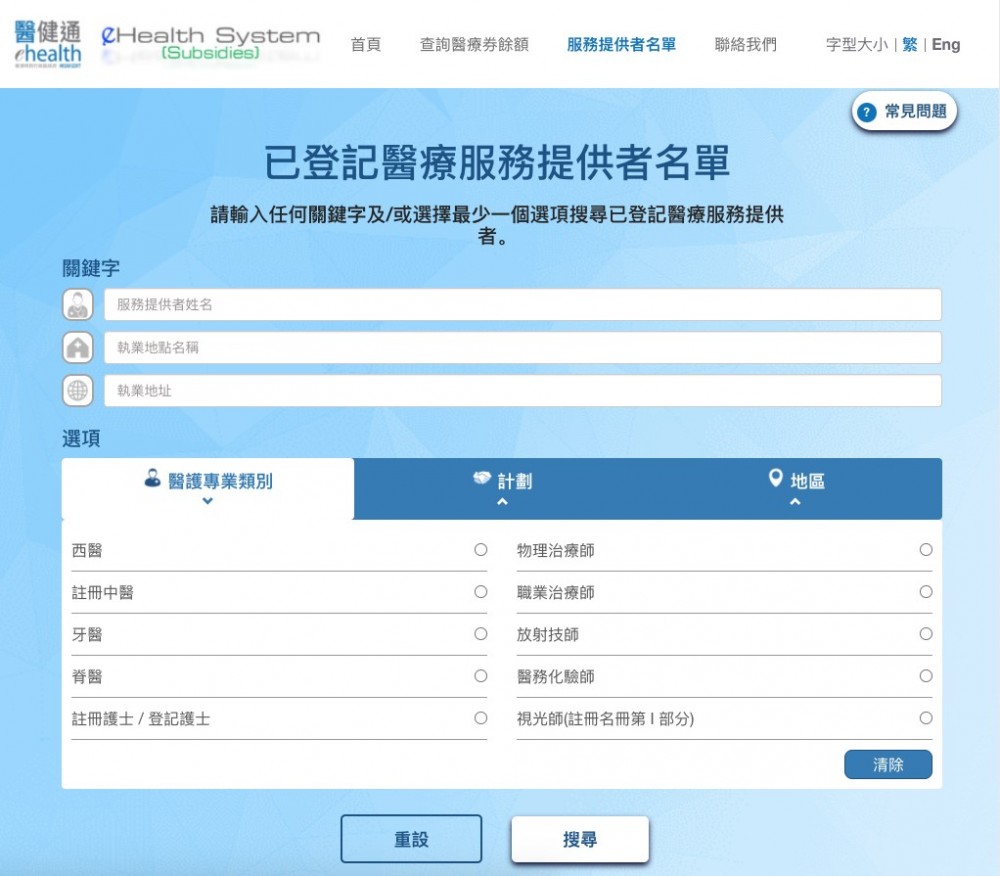Collapse the 醫護專業類別 section
The image size is (1000, 876).
click(208, 501)
